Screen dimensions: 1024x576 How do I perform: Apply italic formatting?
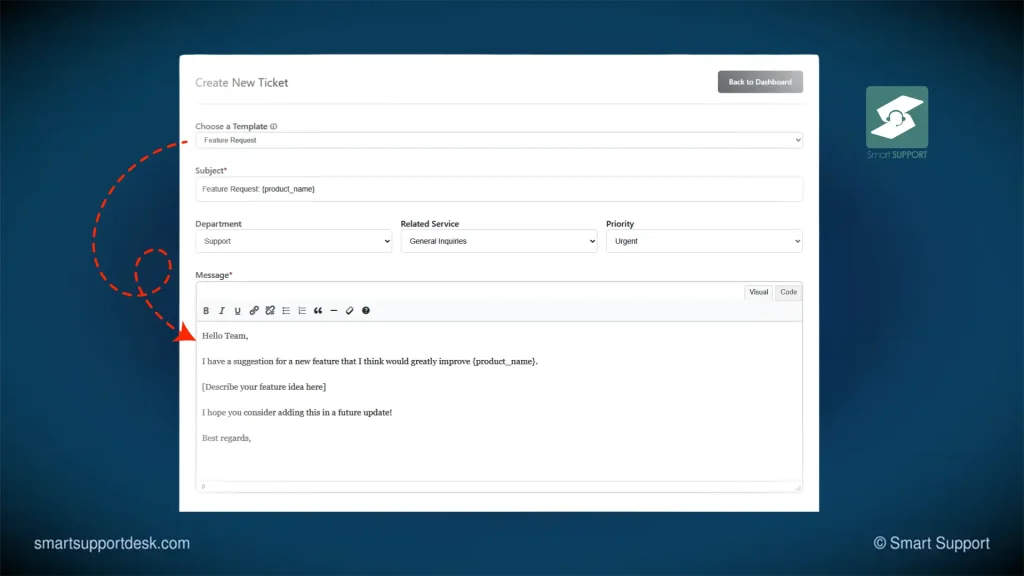pos(222,311)
